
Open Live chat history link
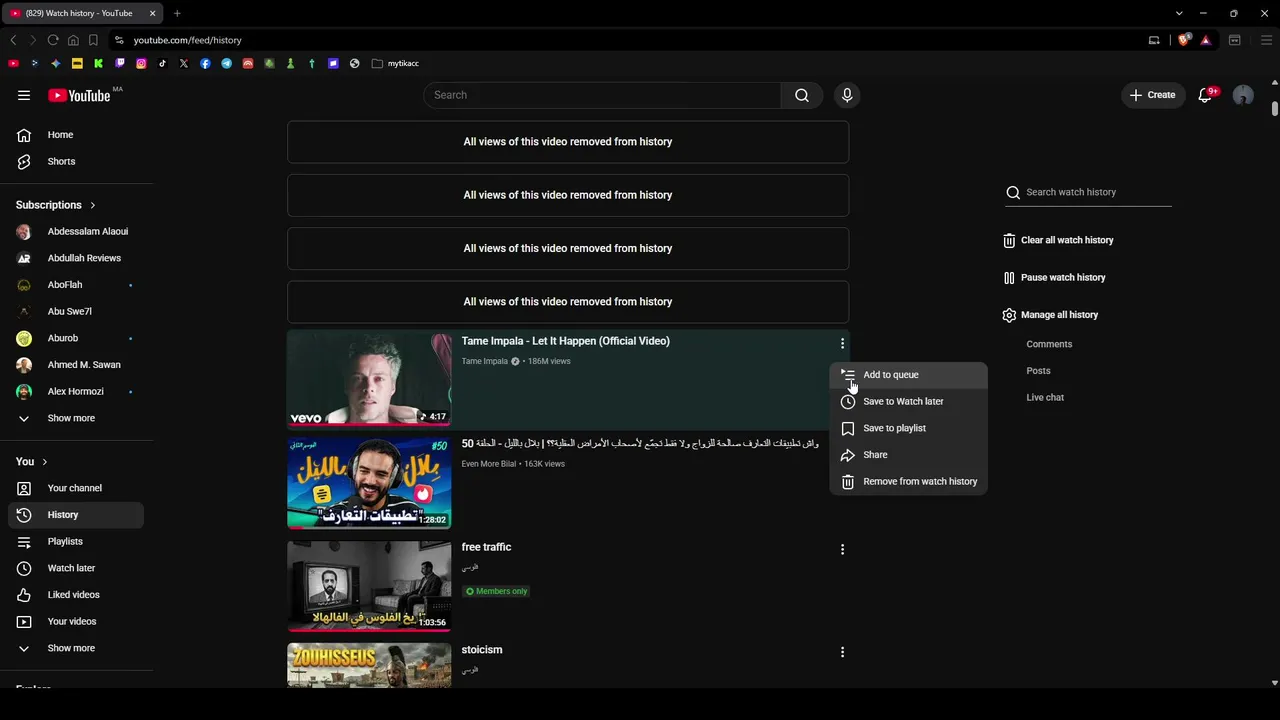point(1045,398)
